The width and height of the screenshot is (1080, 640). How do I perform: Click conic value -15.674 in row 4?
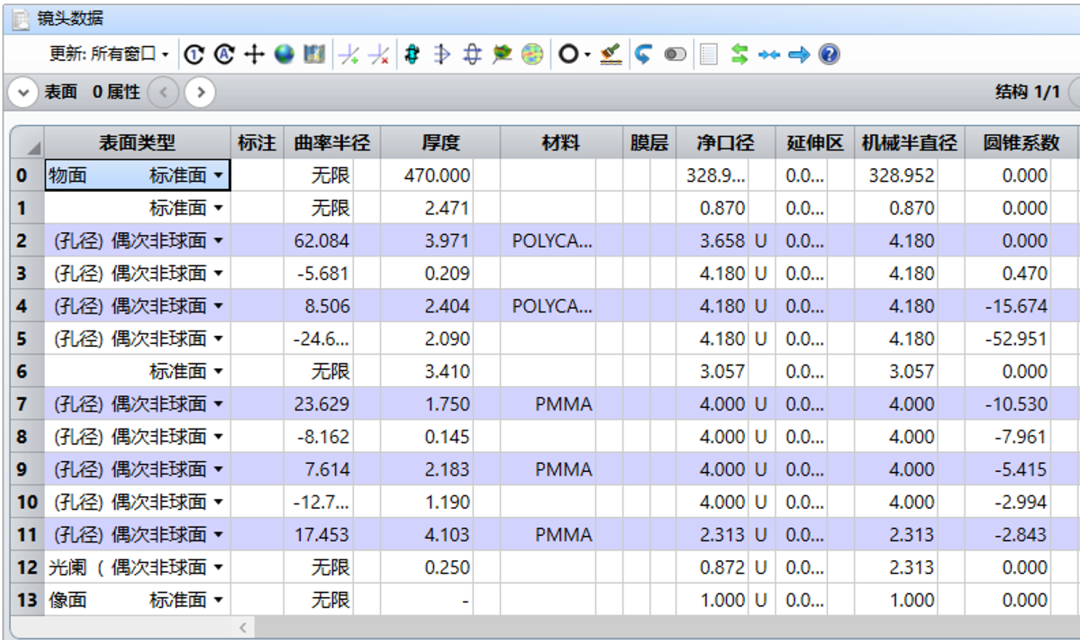pos(1008,306)
